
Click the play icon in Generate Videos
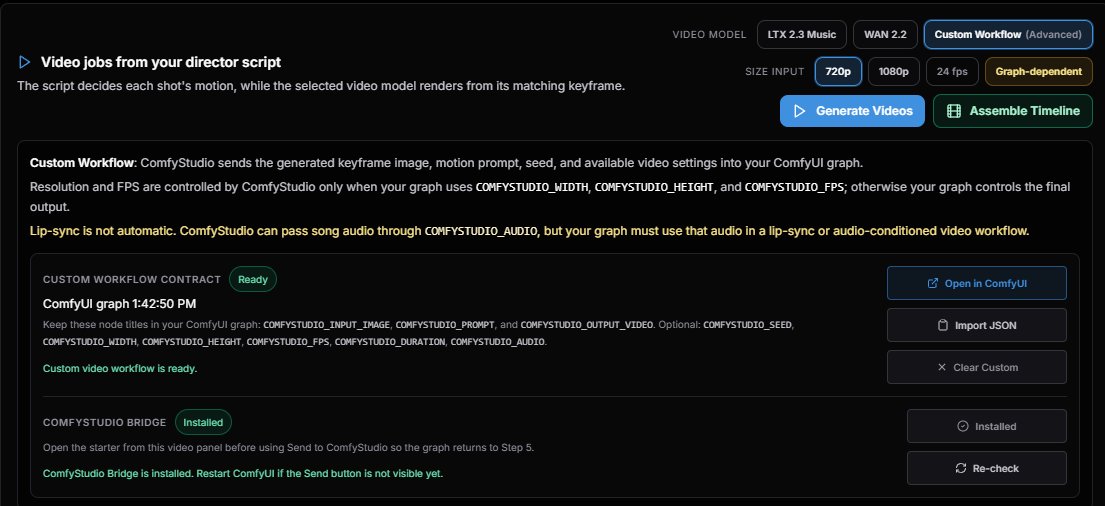[x=799, y=111]
